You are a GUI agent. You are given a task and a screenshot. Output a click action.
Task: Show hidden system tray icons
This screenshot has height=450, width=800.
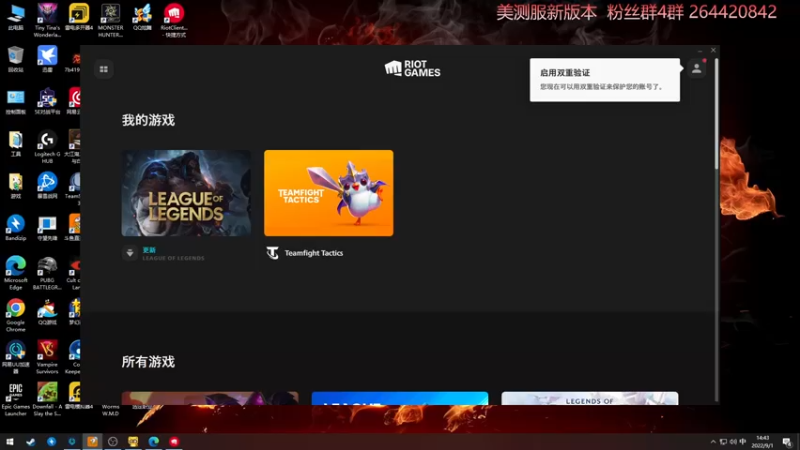click(x=713, y=442)
